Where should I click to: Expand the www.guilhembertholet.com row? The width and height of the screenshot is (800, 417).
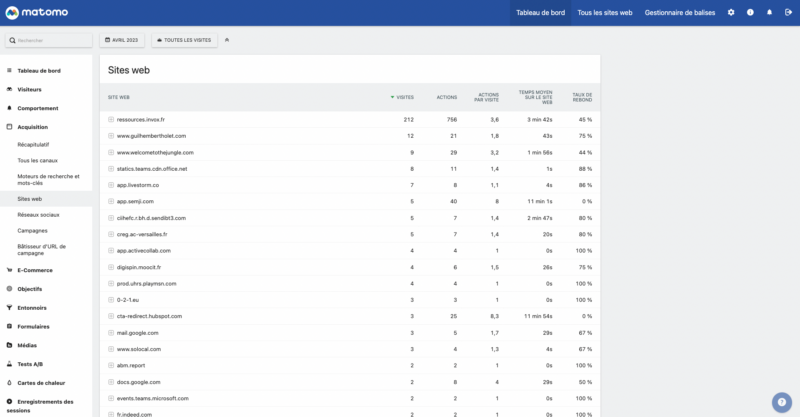(x=111, y=136)
